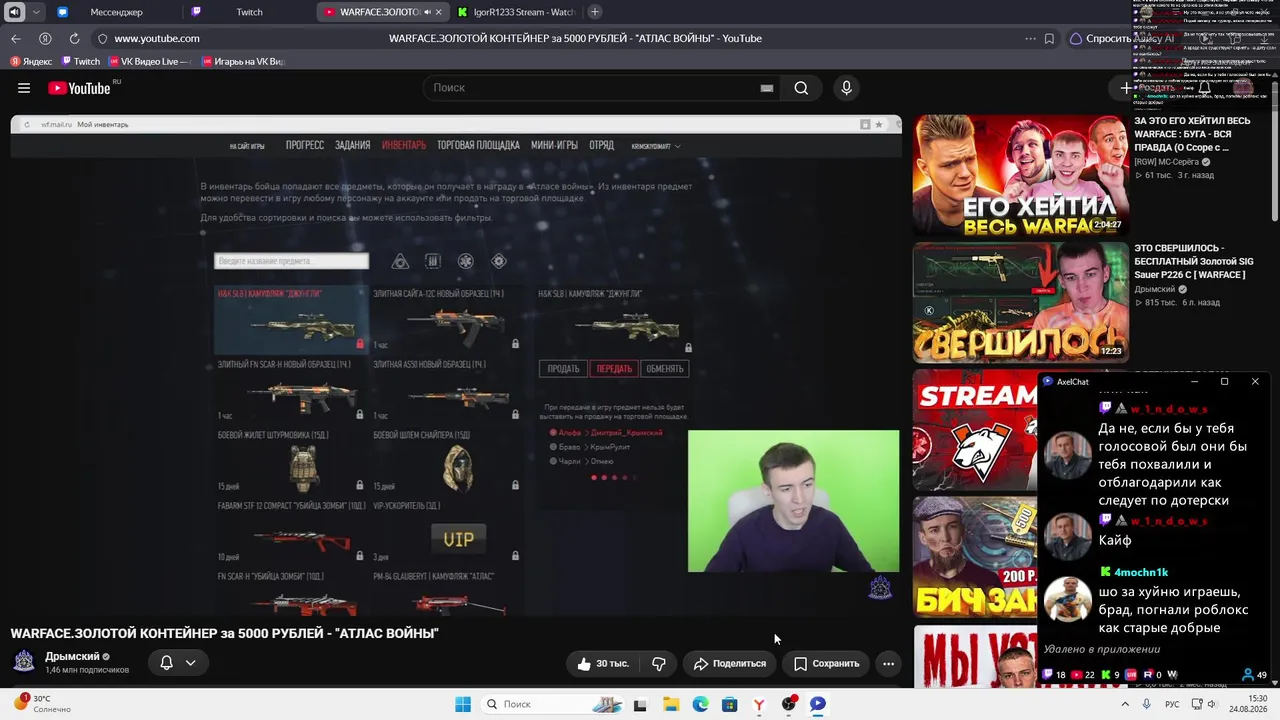The height and width of the screenshot is (720, 1280).
Task: Open the browser three-dot page menu
Action: [x=1030, y=39]
